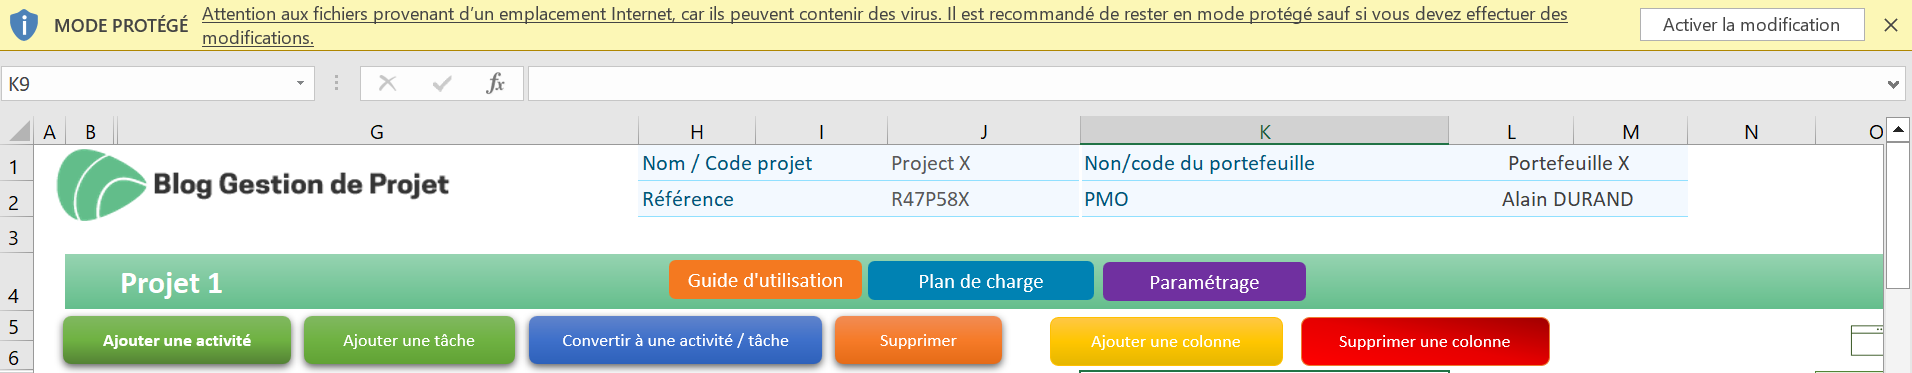Open the purple Paramétrage button
The width and height of the screenshot is (1912, 373).
[1204, 282]
